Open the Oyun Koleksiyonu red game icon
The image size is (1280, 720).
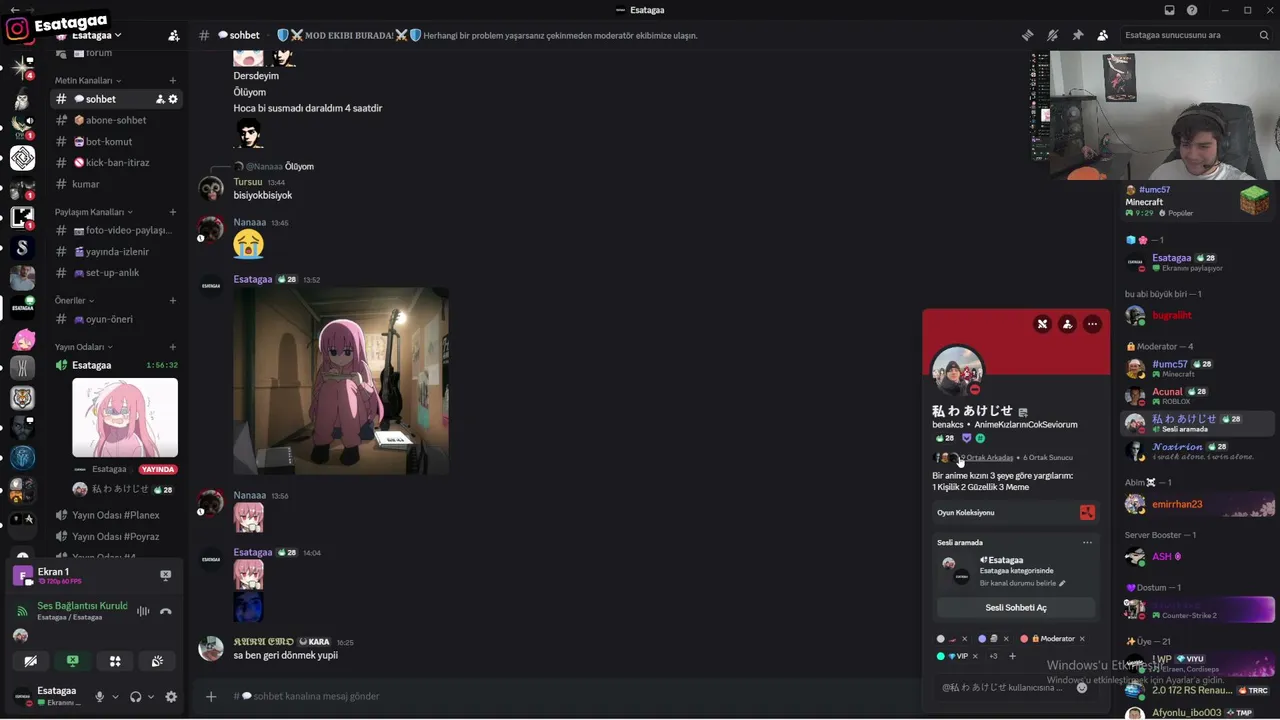tap(1087, 513)
